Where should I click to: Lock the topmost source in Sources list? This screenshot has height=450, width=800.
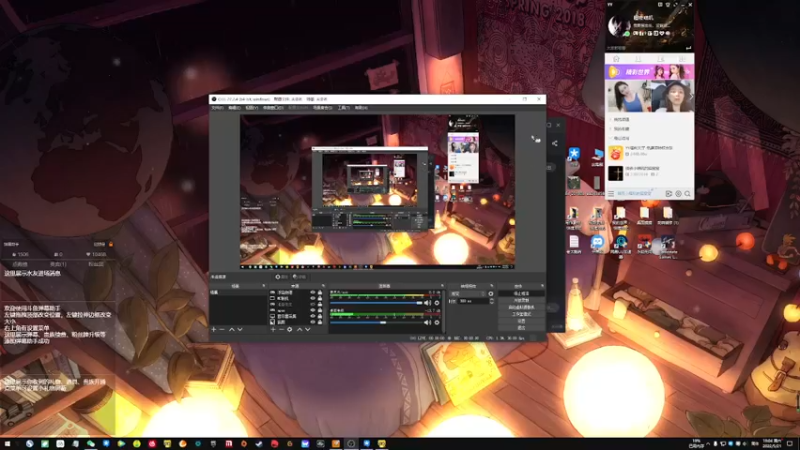coord(320,292)
